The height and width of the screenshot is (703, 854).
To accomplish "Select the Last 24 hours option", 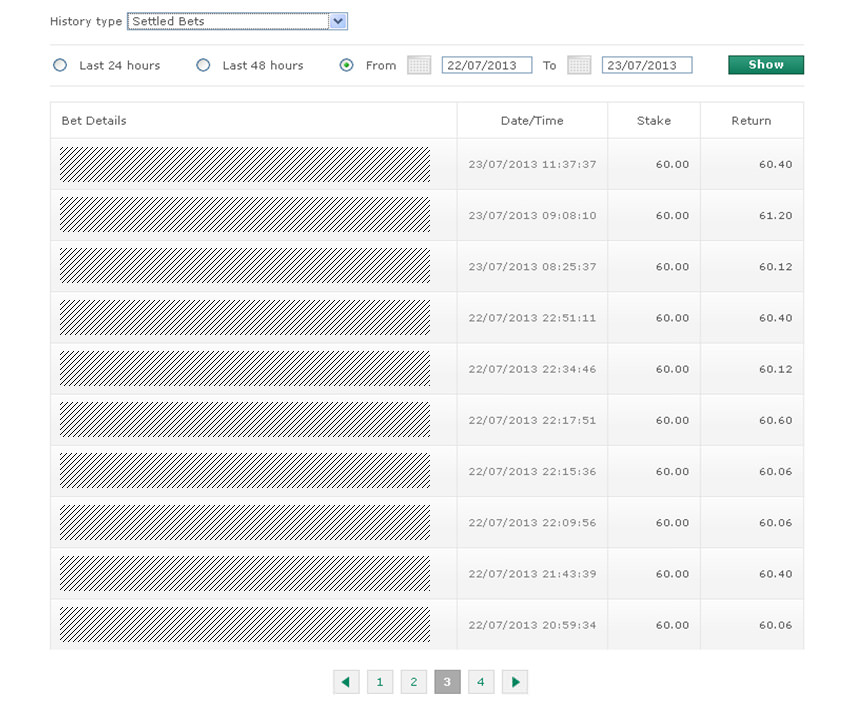I will click(60, 65).
